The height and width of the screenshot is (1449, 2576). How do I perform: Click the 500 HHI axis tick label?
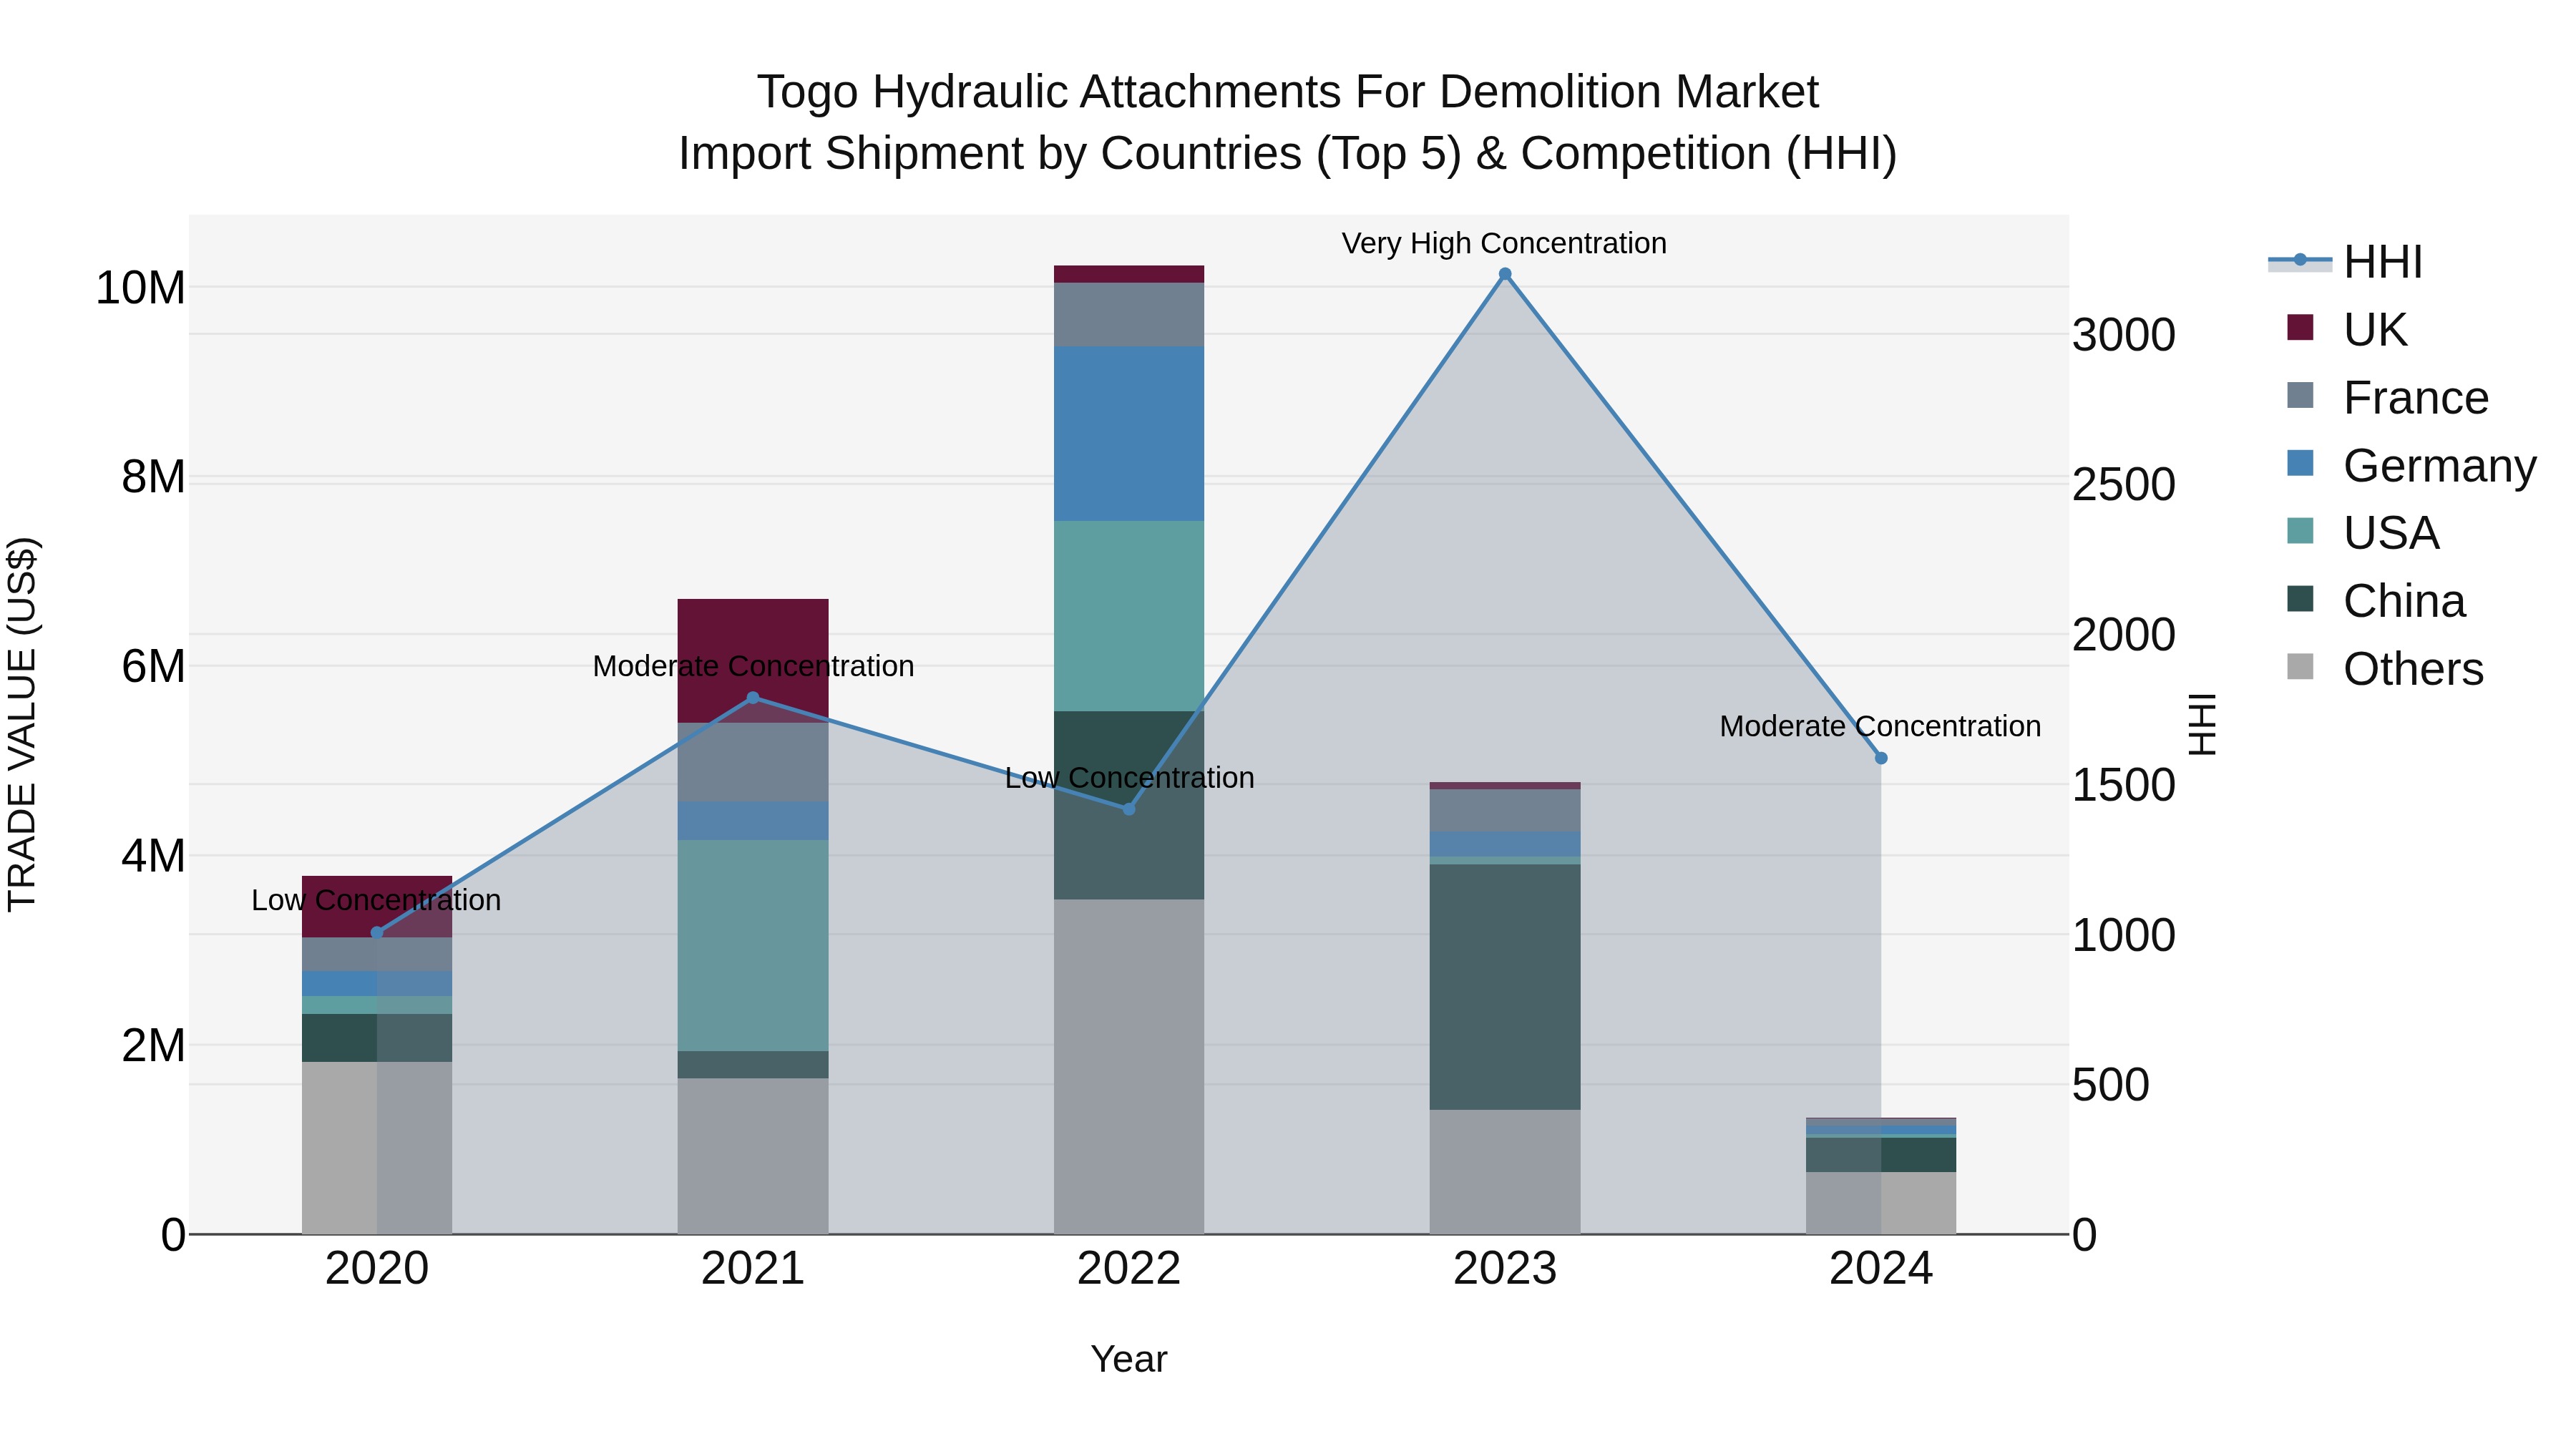(2110, 1085)
